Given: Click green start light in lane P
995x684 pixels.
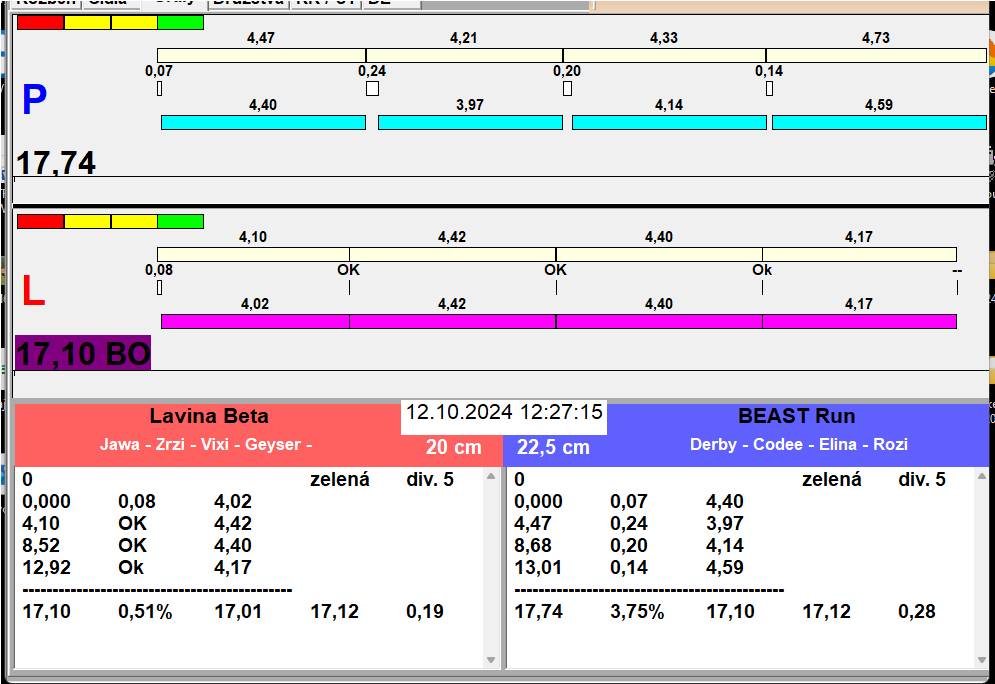Looking at the screenshot, I should pyautogui.click(x=180, y=22).
